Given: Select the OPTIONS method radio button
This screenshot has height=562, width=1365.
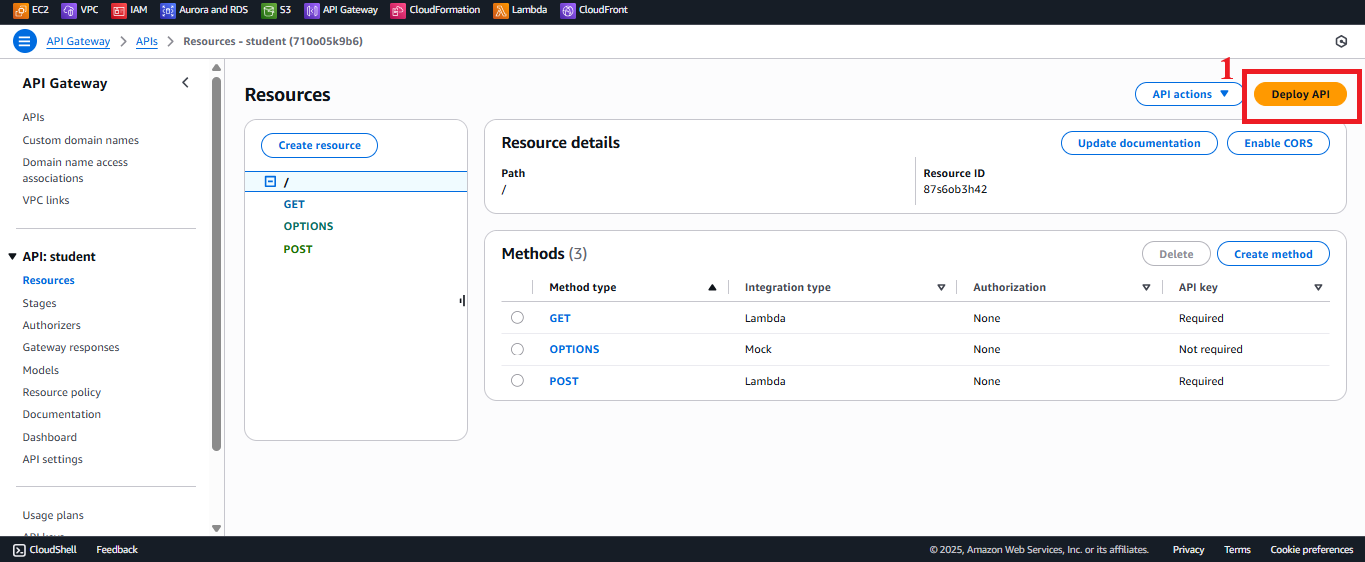Looking at the screenshot, I should (517, 349).
